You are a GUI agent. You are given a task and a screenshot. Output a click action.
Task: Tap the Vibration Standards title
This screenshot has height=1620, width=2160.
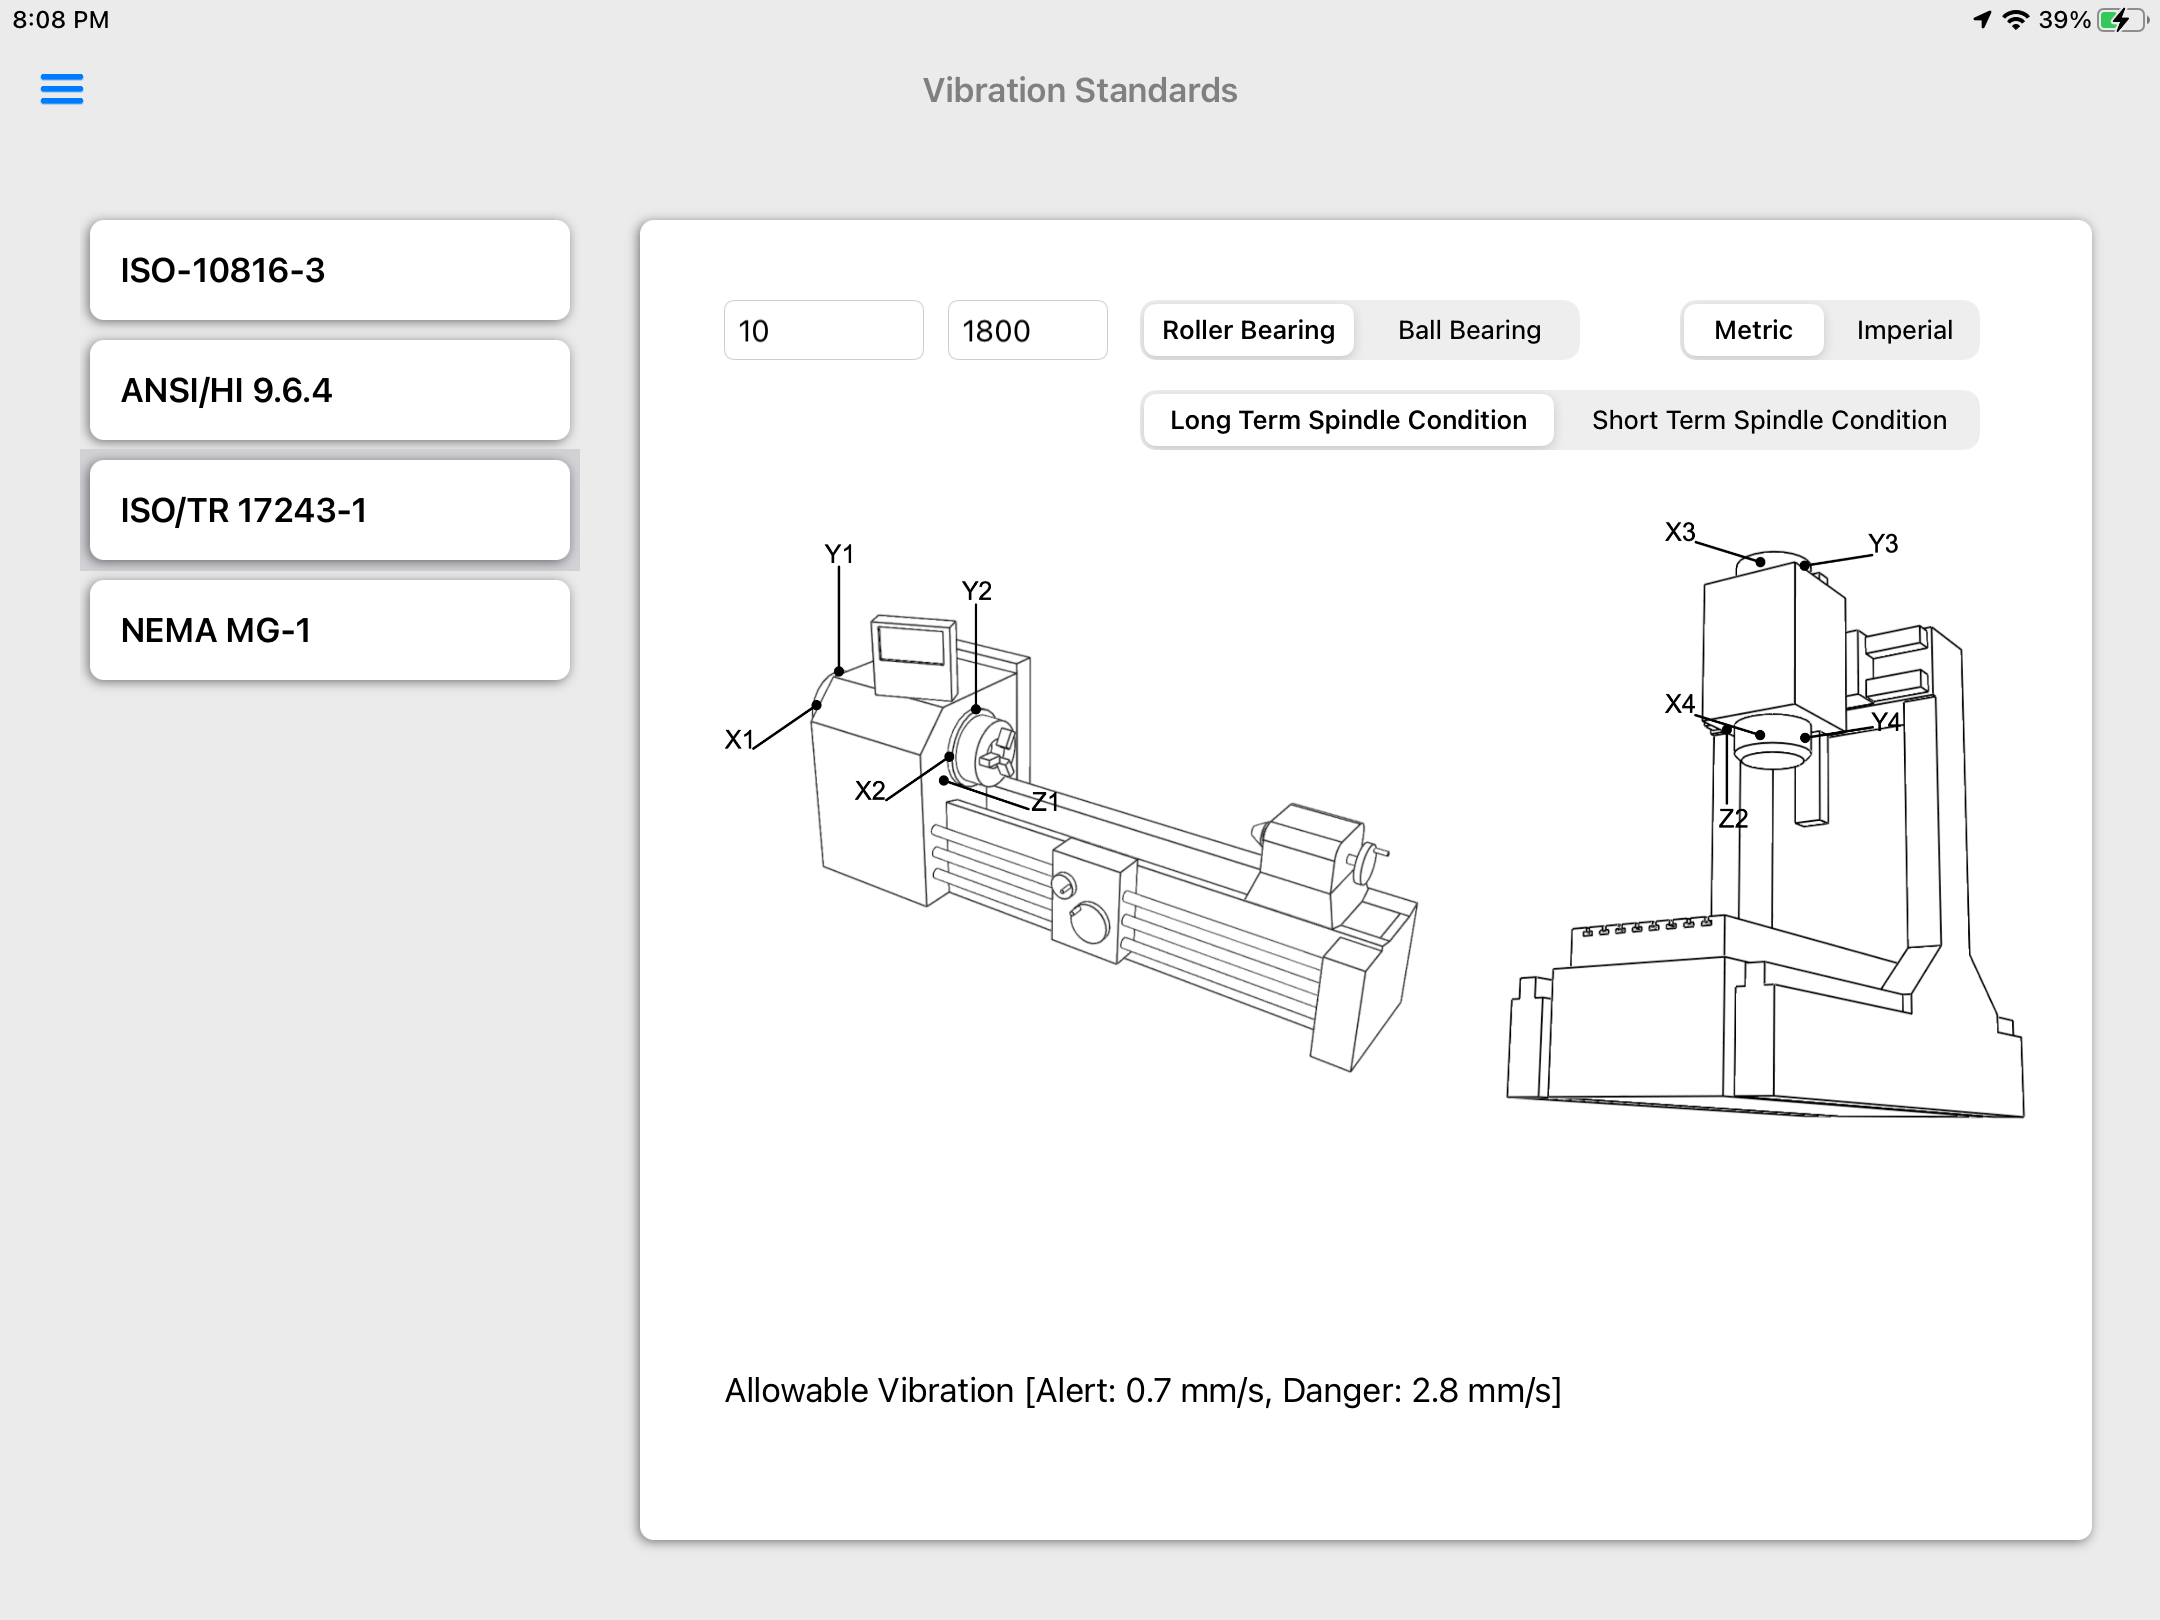coord(1079,90)
